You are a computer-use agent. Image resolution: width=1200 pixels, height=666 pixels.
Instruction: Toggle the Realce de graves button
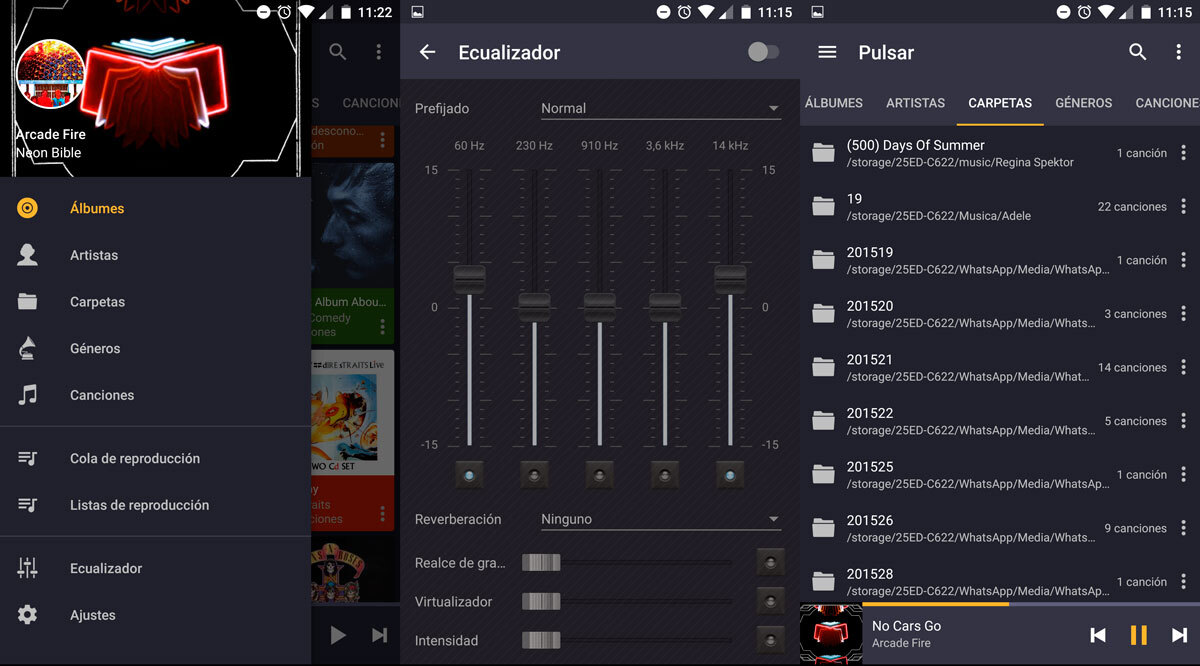coord(770,563)
